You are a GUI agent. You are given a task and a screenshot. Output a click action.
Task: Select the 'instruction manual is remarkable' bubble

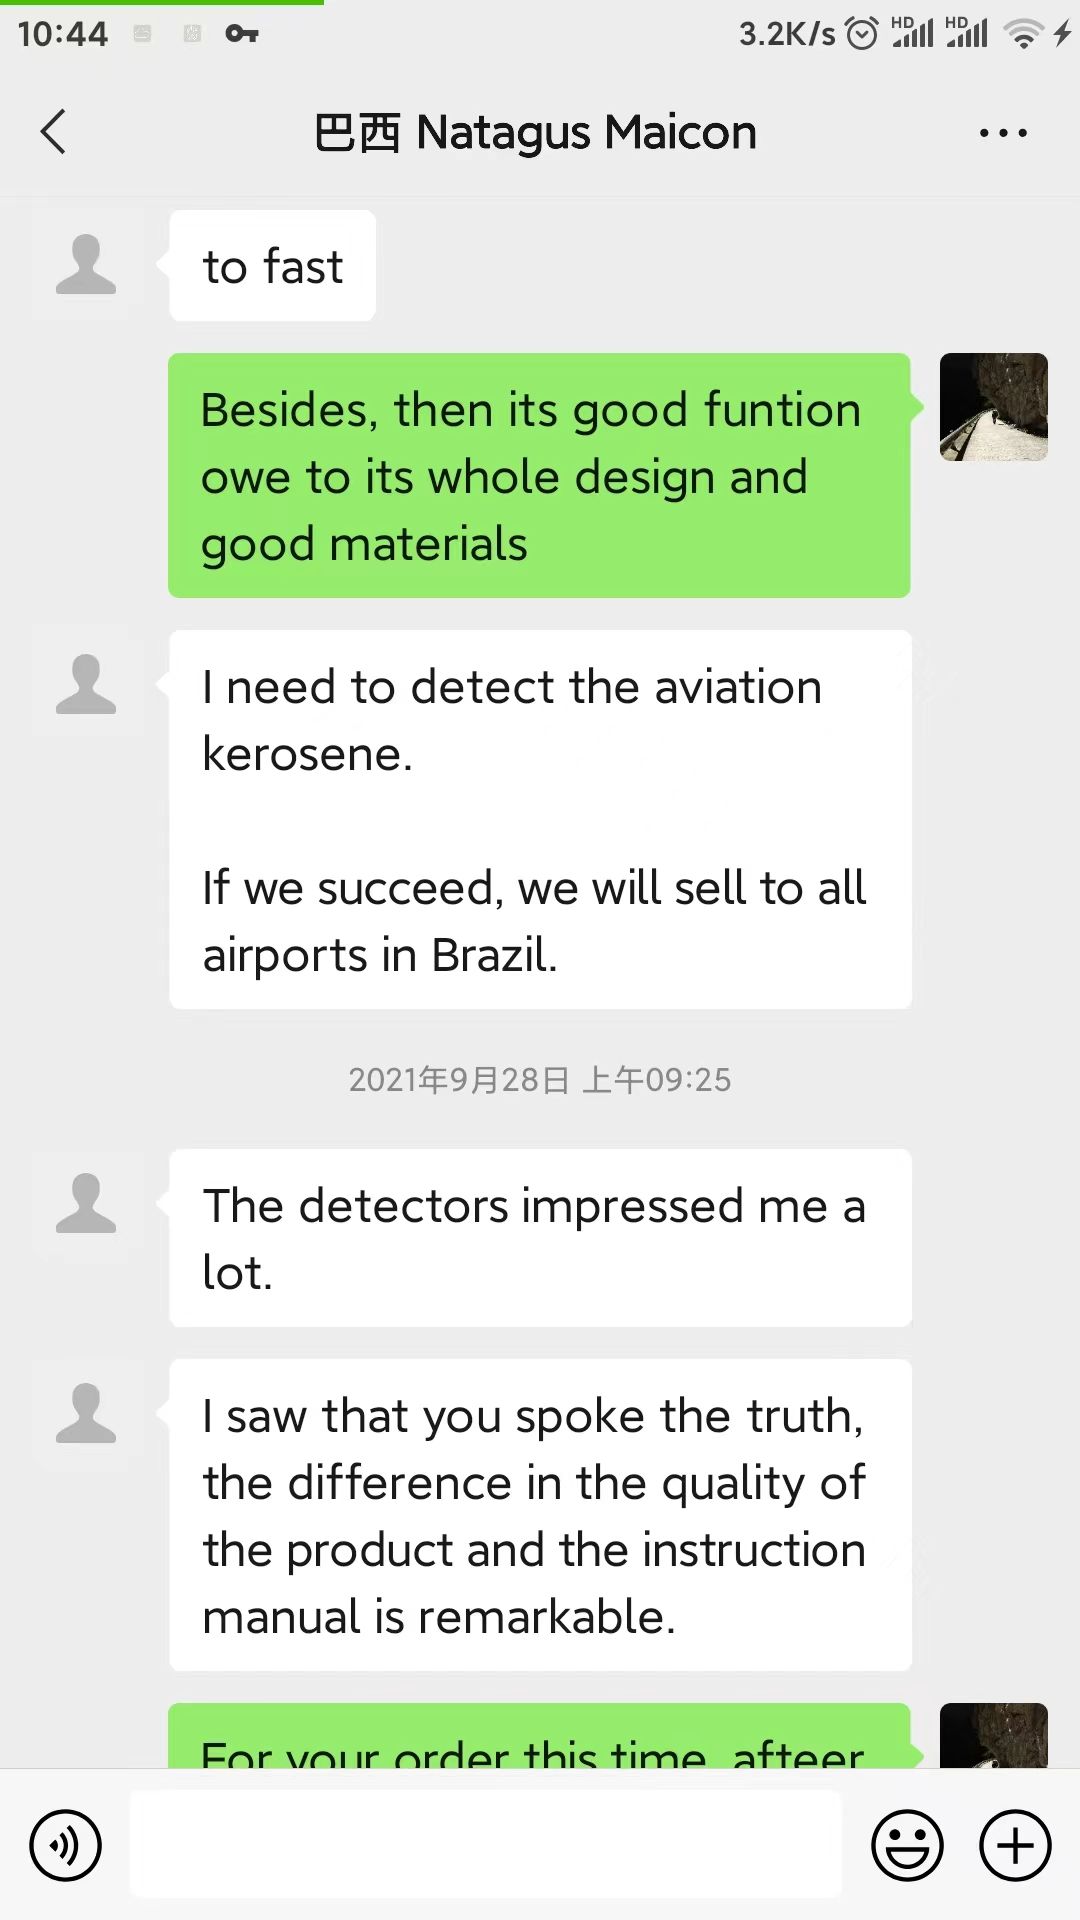click(x=540, y=1515)
